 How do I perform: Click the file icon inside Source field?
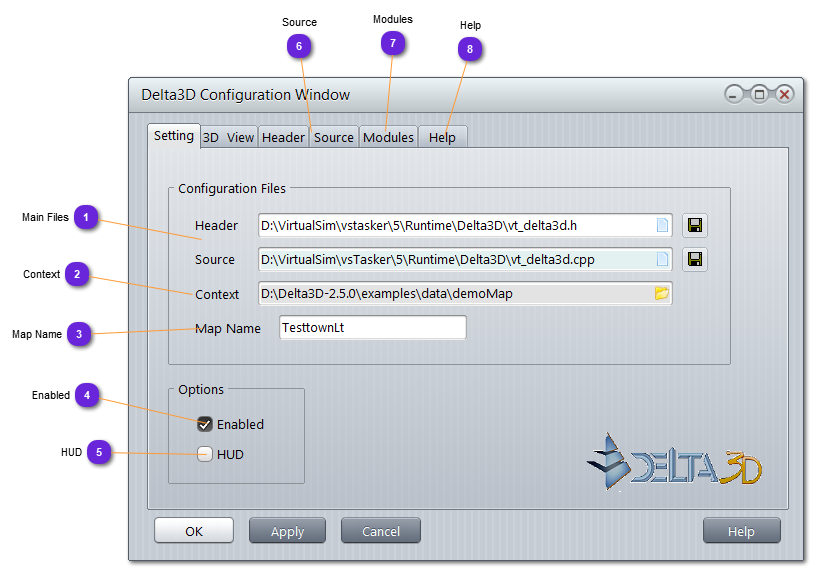coord(662,260)
